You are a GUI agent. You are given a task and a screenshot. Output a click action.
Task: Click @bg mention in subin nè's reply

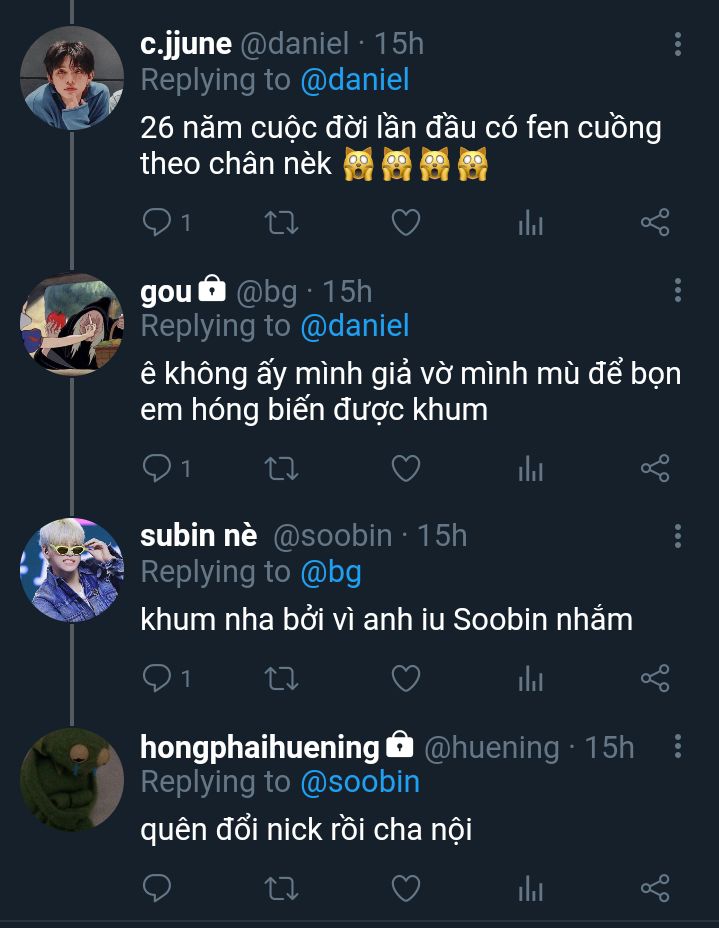coord(331,572)
